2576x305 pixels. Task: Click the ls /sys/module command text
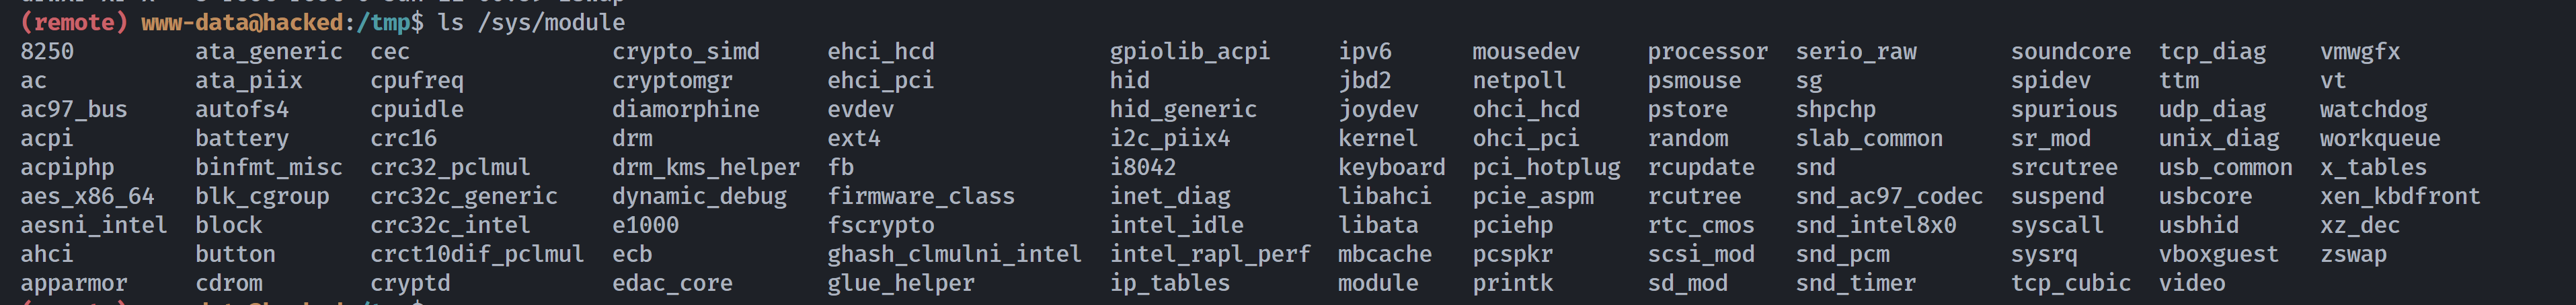point(532,22)
